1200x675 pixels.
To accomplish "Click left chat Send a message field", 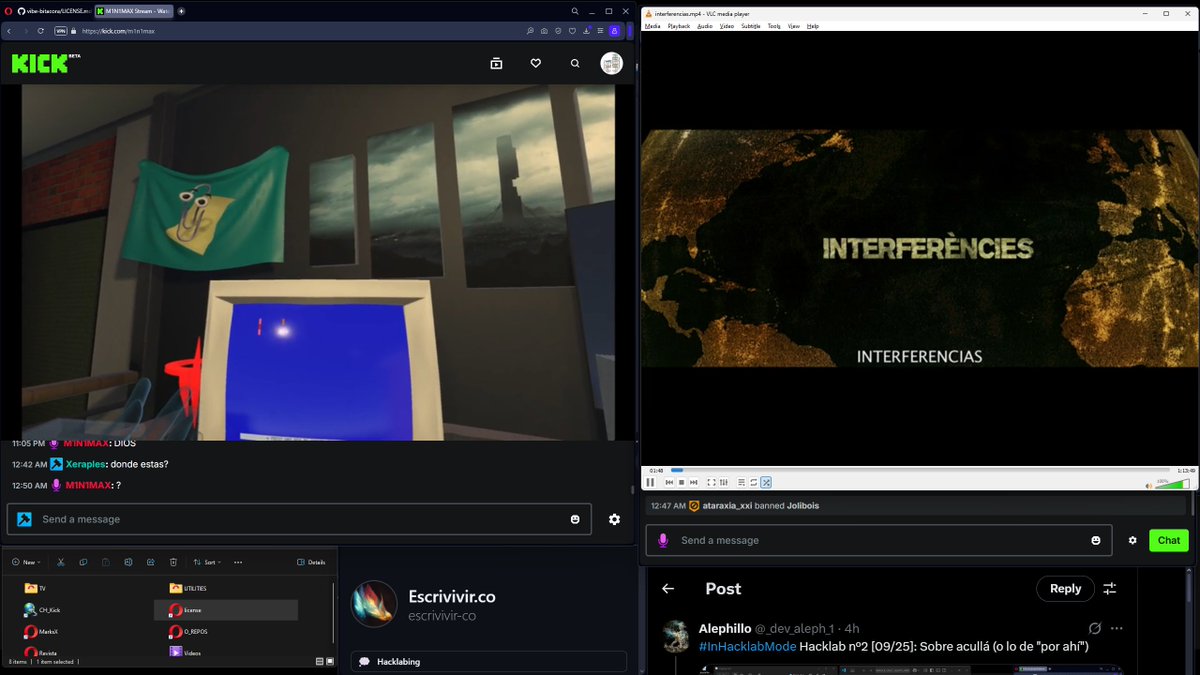I will point(299,519).
